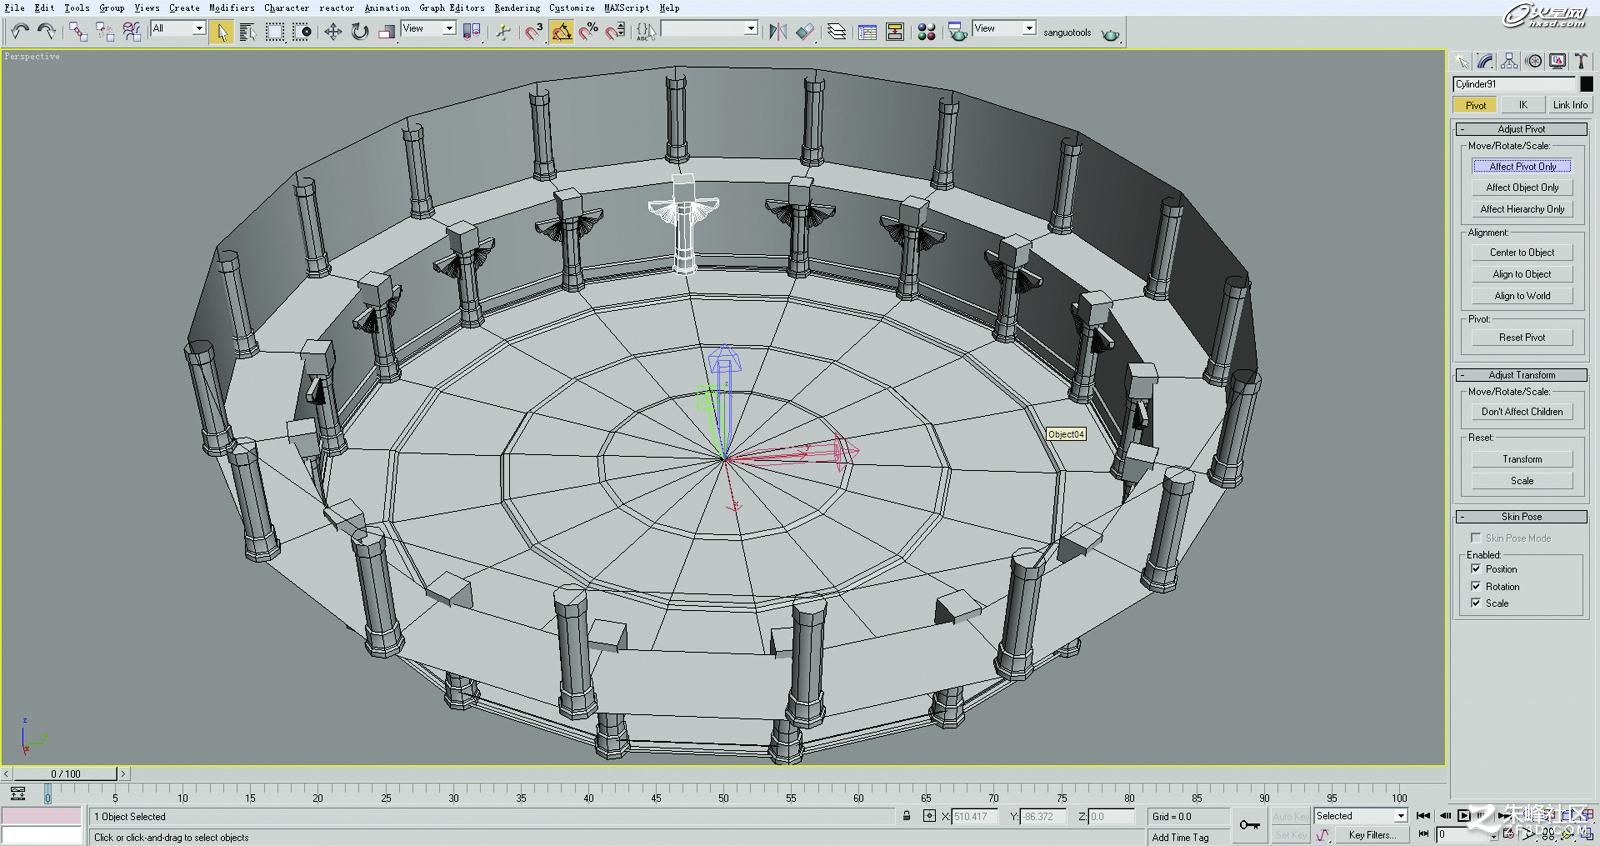
Task: Open the Display command panel tab
Action: tap(1557, 61)
